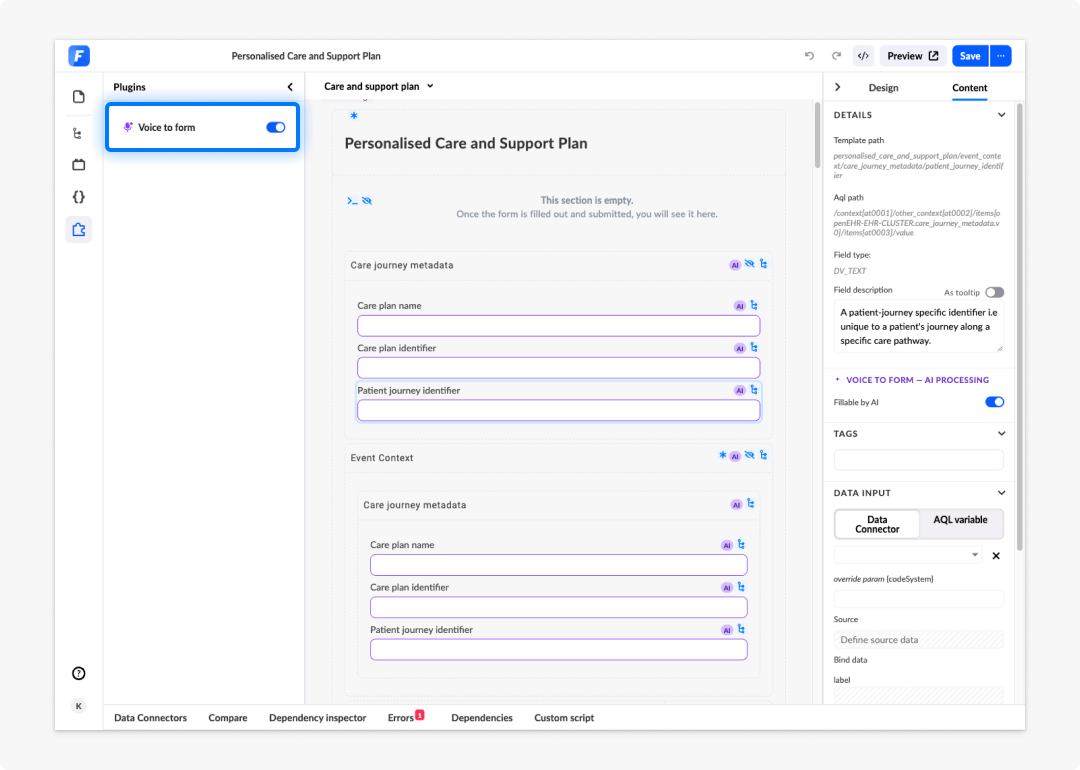
Task: Click the override param codeSystem input
Action: (x=918, y=599)
